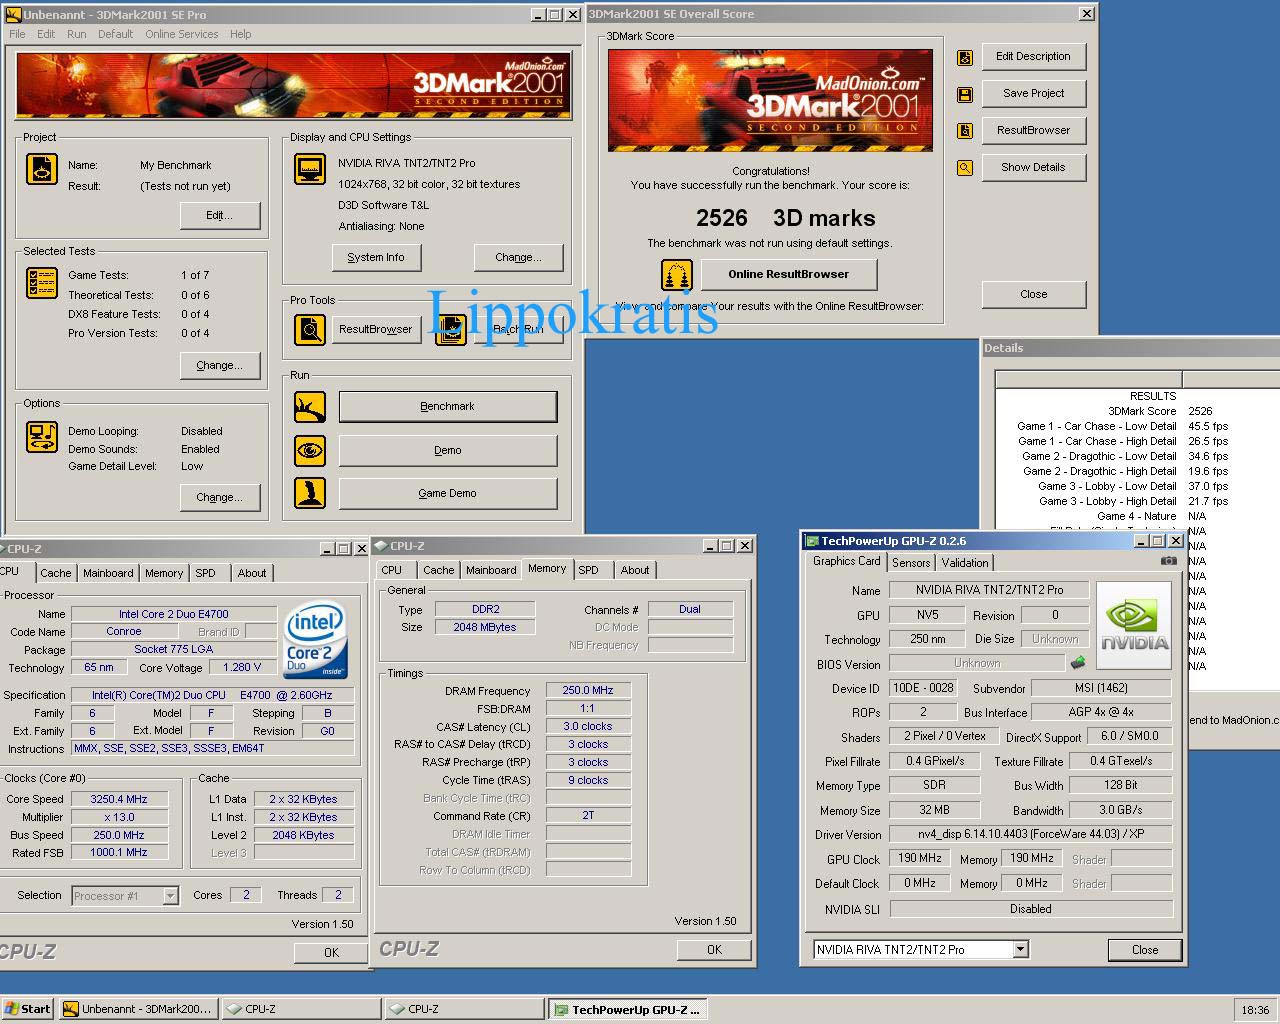1280x1024 pixels.
Task: Click the GPU-Z BIOS save chip icon
Action: coord(1078,662)
